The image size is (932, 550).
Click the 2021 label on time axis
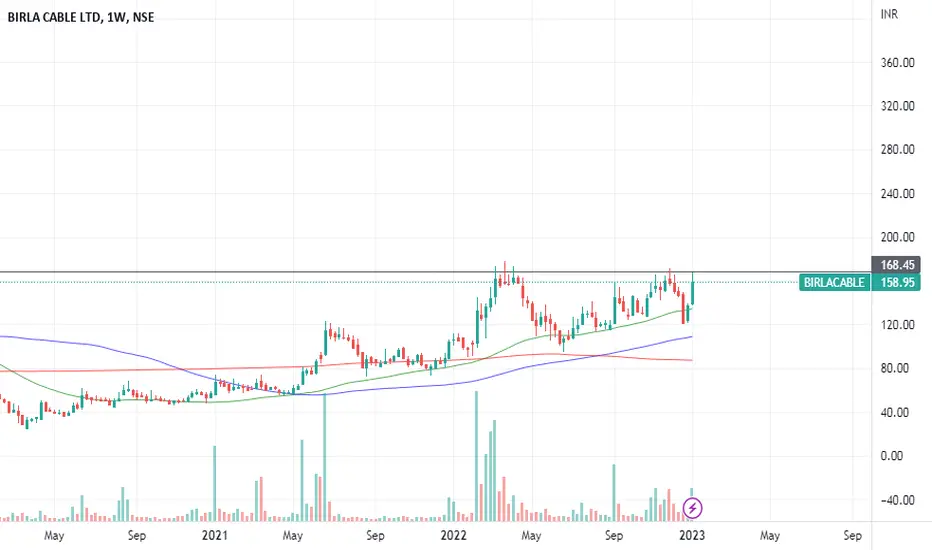click(x=215, y=535)
